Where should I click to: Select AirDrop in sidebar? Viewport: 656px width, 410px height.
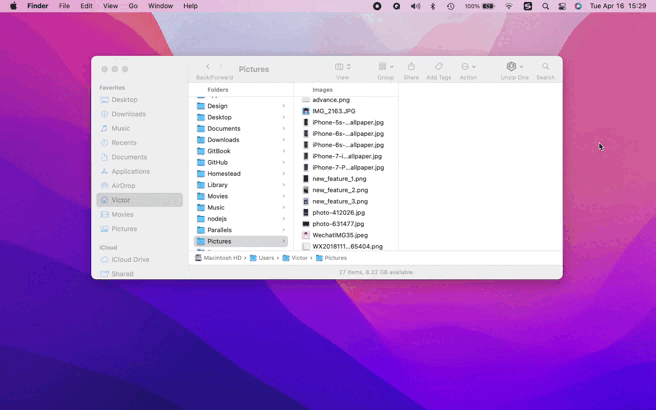[x=139, y=186]
